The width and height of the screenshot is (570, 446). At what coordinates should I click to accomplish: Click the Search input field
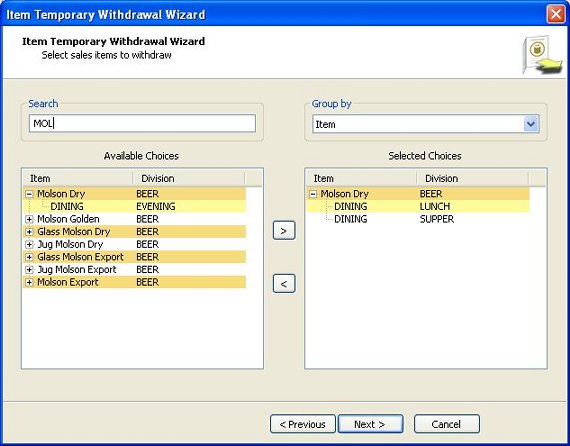point(142,123)
